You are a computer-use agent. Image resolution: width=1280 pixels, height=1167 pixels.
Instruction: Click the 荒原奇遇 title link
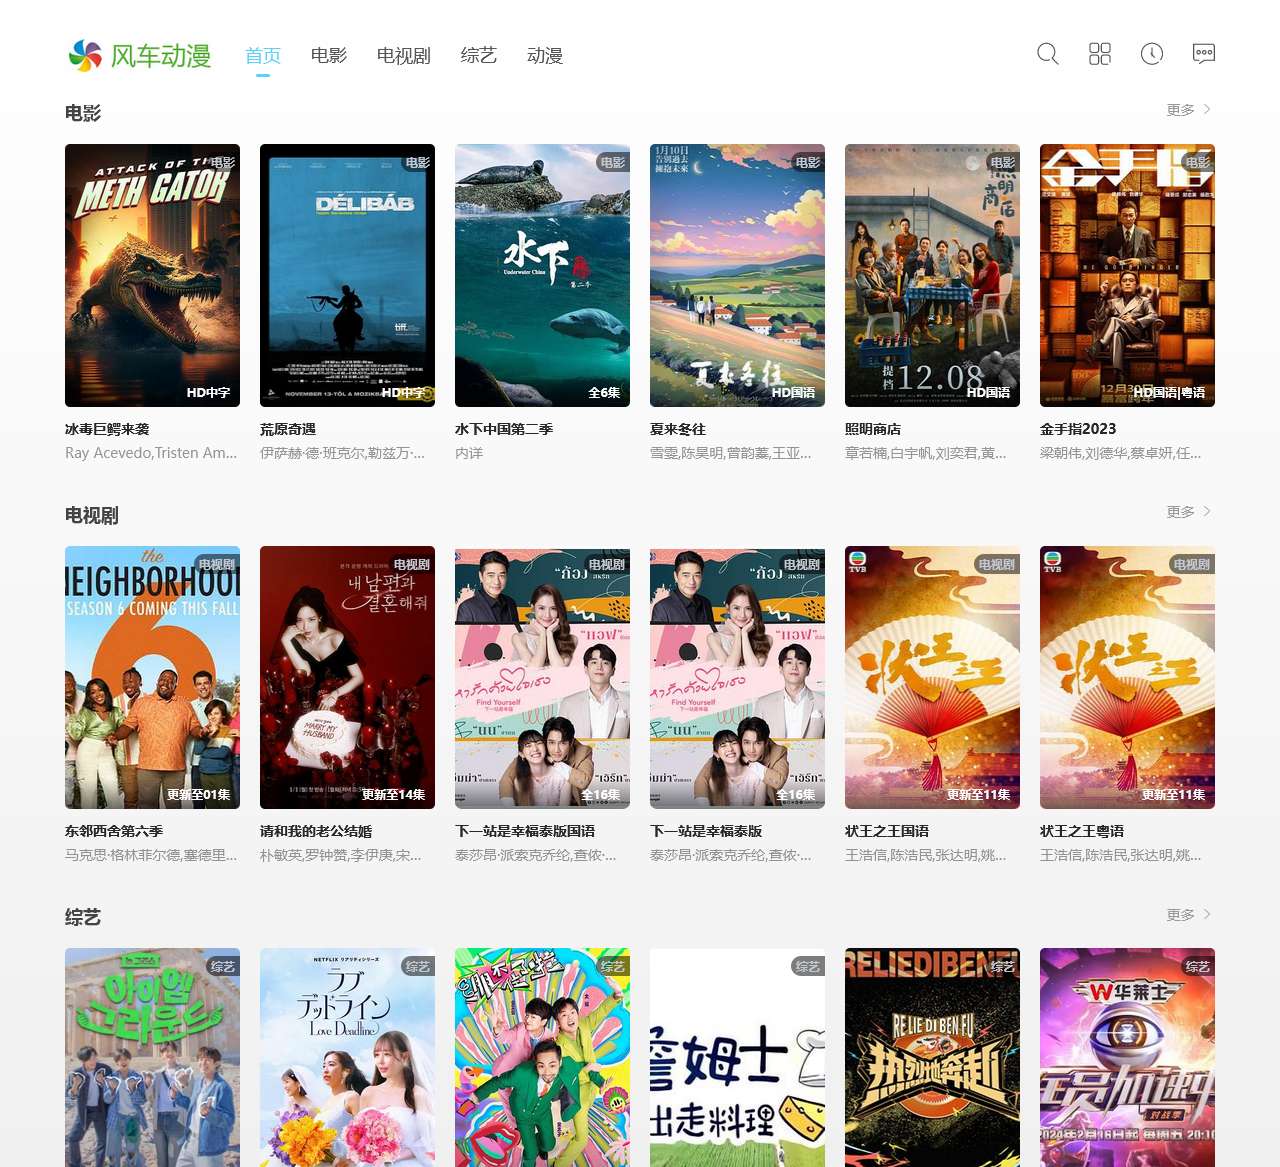pos(288,429)
